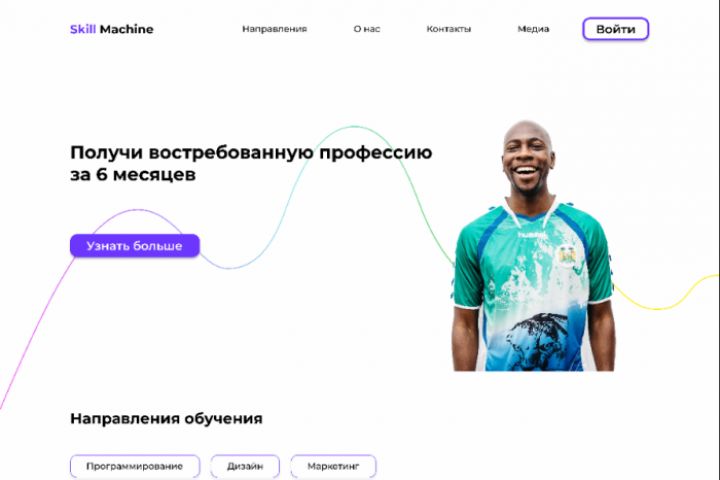Viewport: 720px width, 480px height.
Task: Click the crest badge on the jersey
Action: [x=567, y=256]
